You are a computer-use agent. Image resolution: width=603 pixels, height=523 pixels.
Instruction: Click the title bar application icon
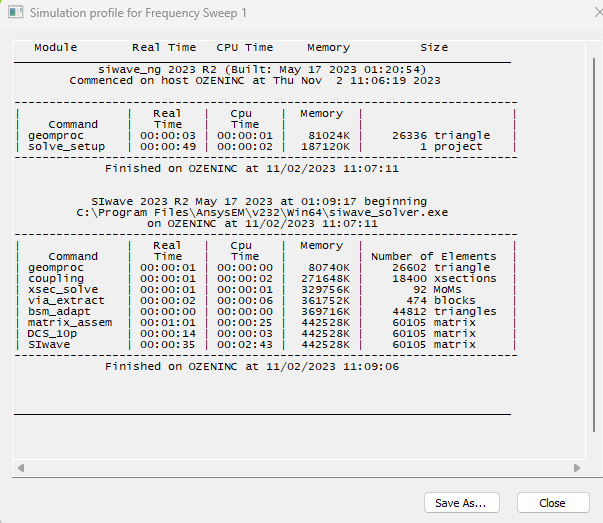point(14,13)
